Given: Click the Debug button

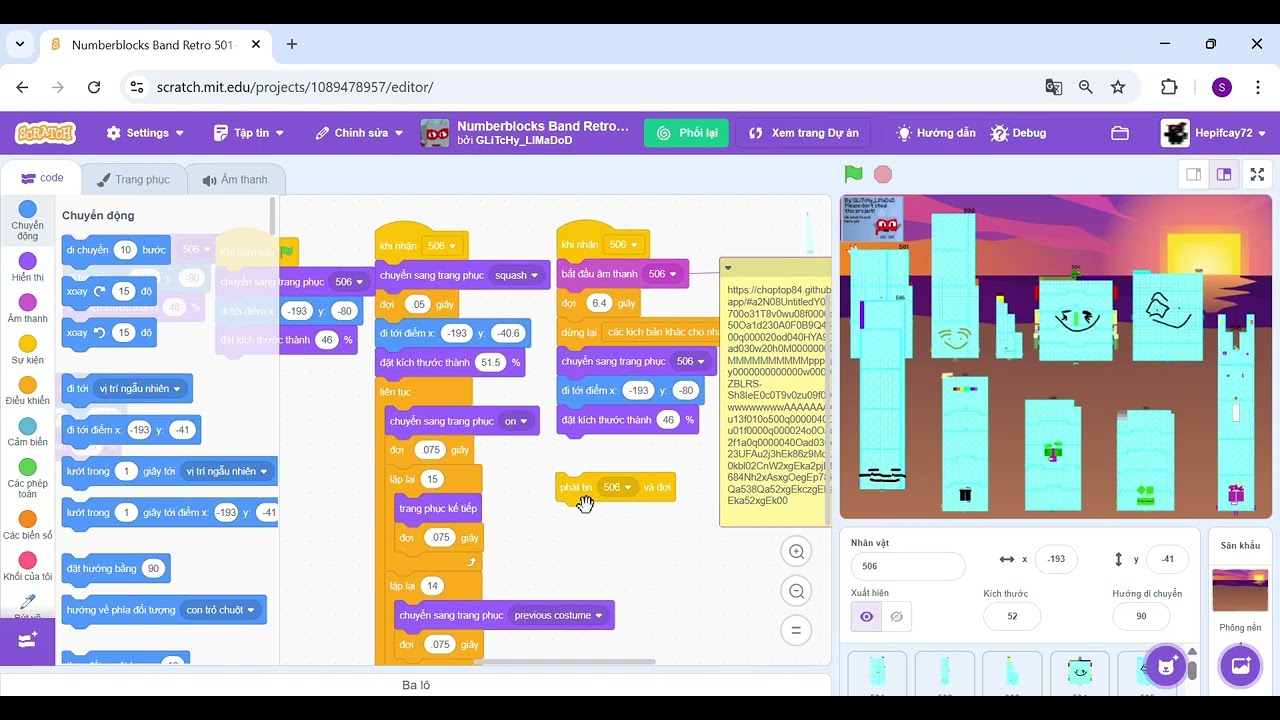Looking at the screenshot, I should (1018, 133).
